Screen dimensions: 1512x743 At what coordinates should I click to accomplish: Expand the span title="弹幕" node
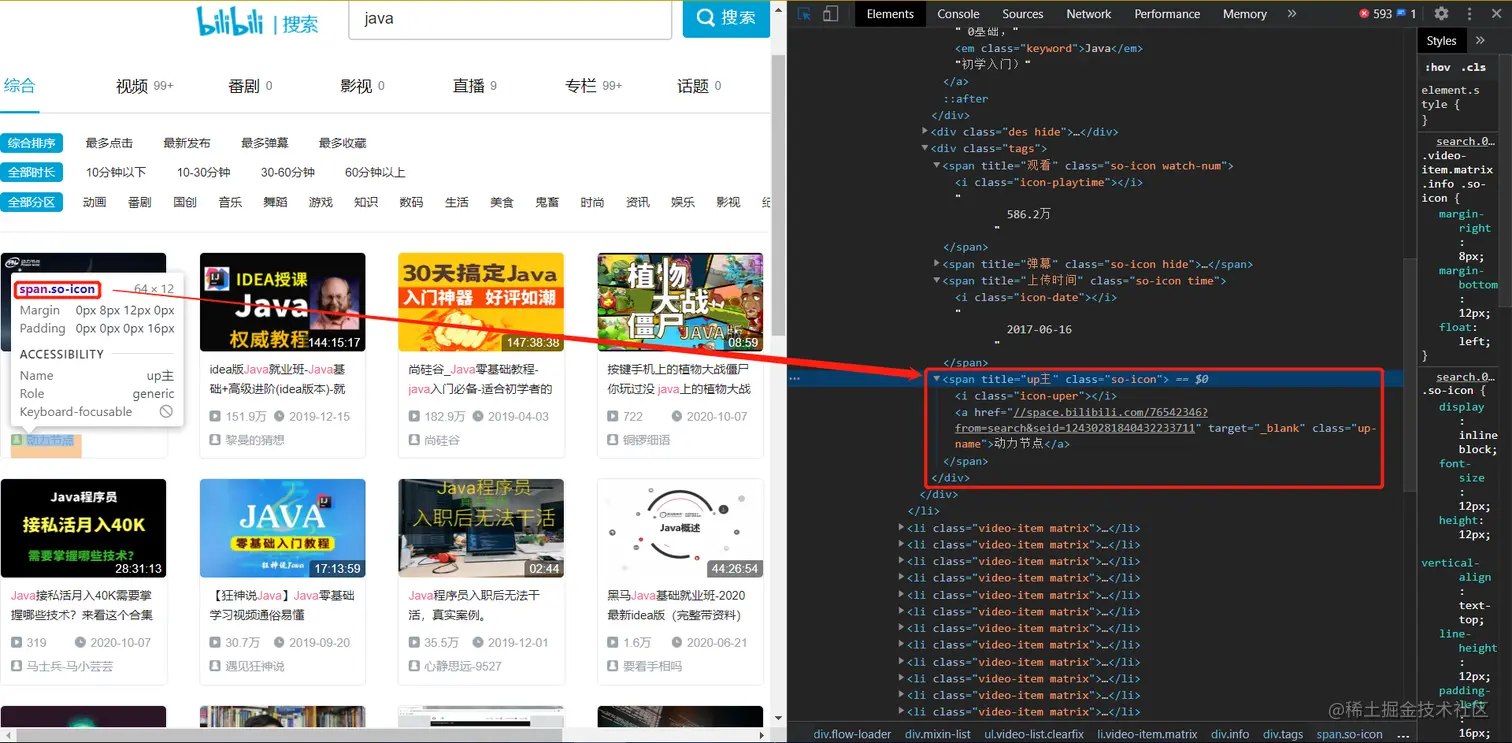click(937, 264)
